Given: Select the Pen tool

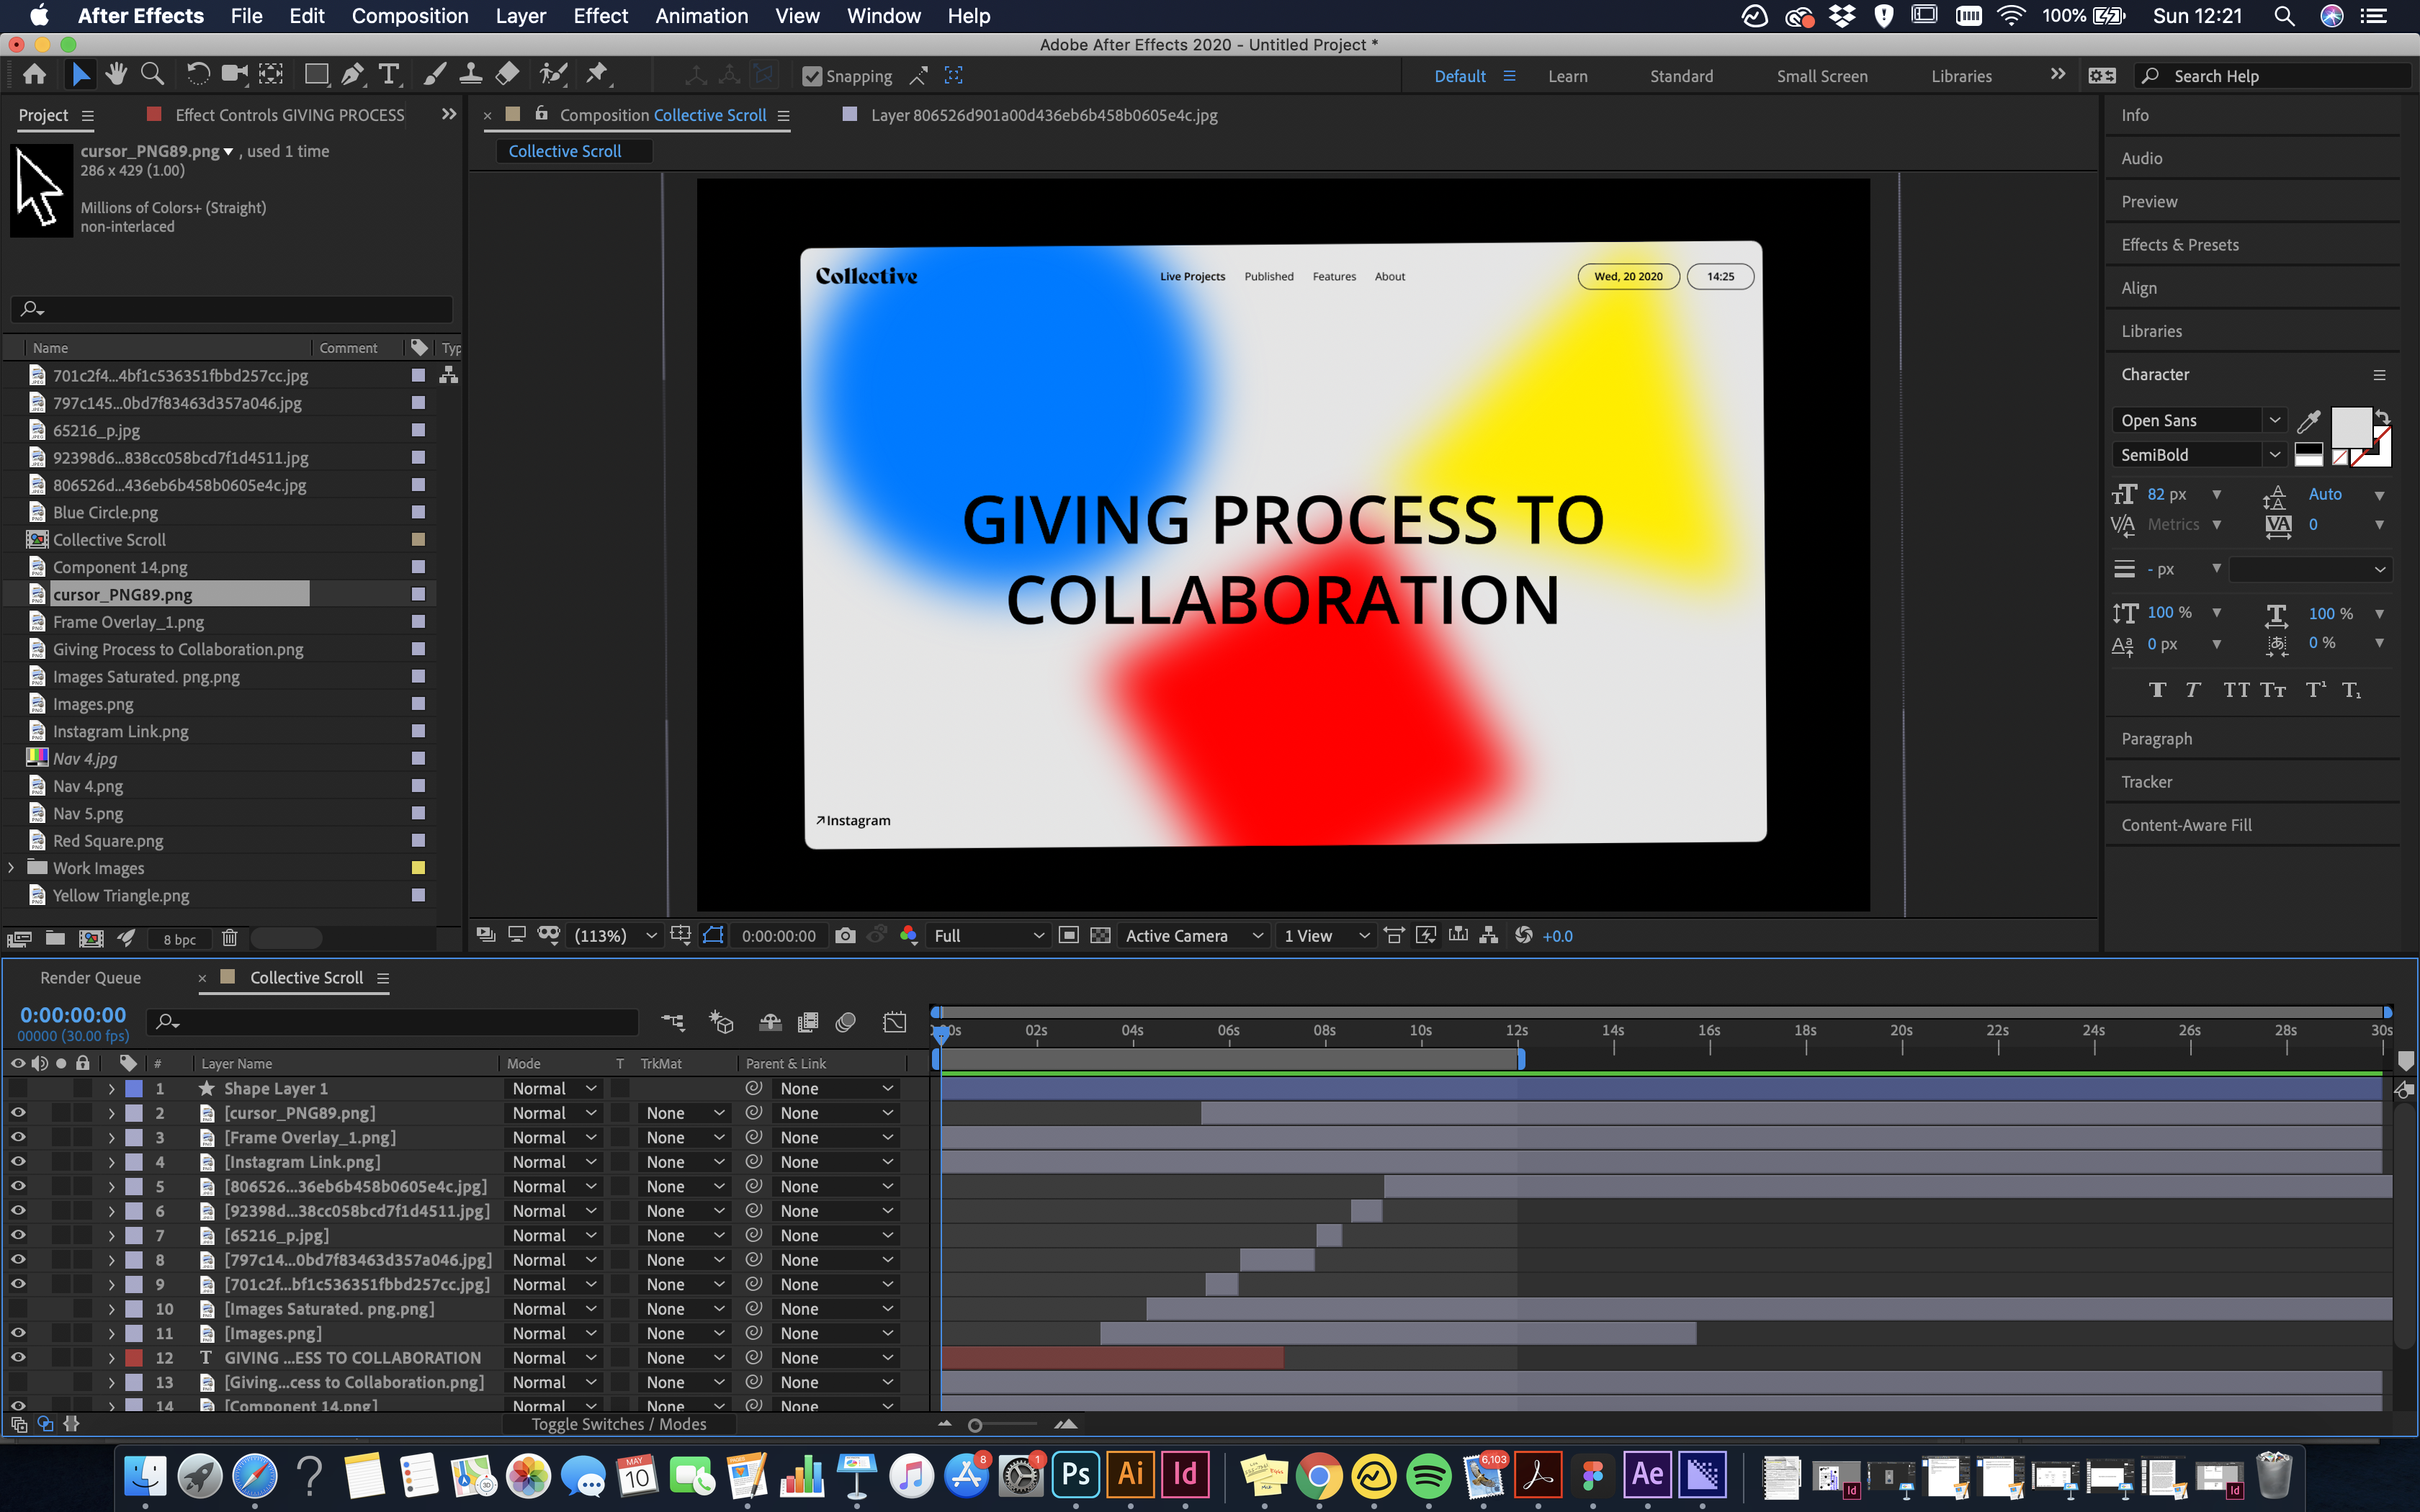Looking at the screenshot, I should [x=352, y=75].
